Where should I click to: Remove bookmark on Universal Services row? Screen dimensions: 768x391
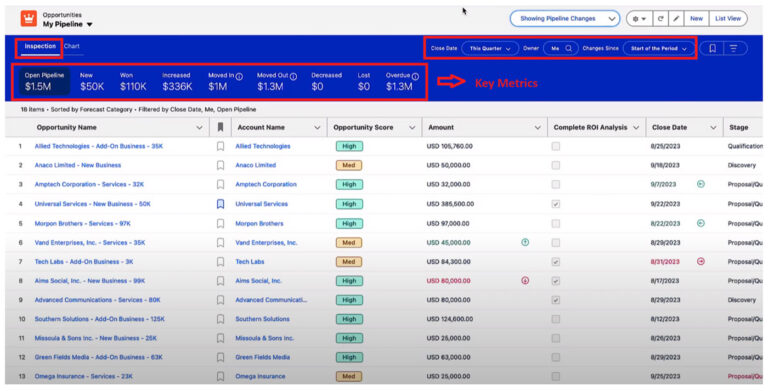point(220,204)
